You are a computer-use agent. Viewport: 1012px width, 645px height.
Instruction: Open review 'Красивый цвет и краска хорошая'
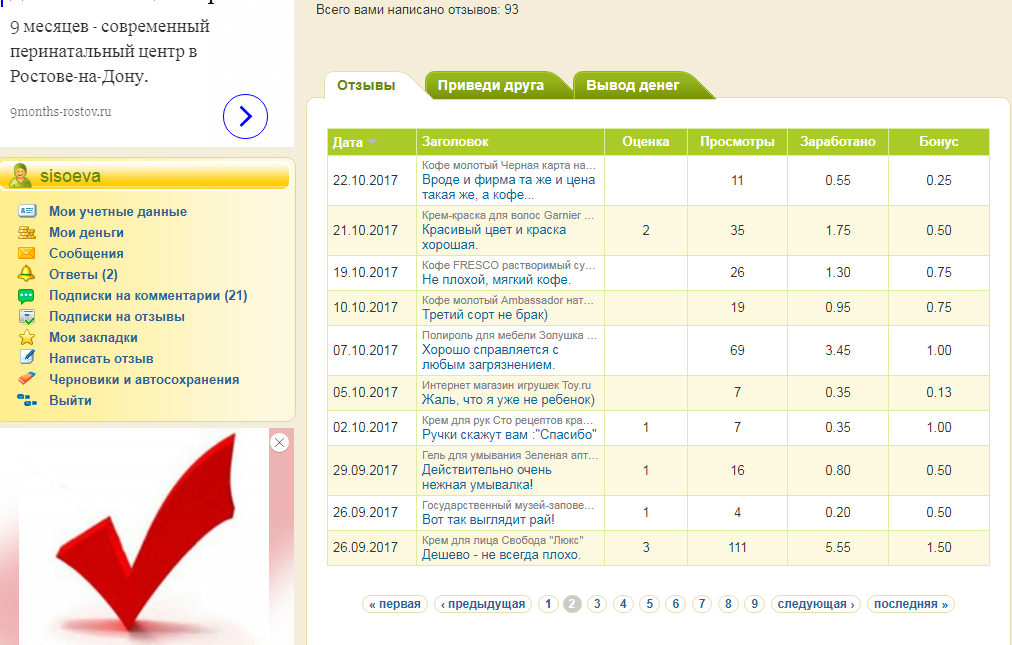494,237
